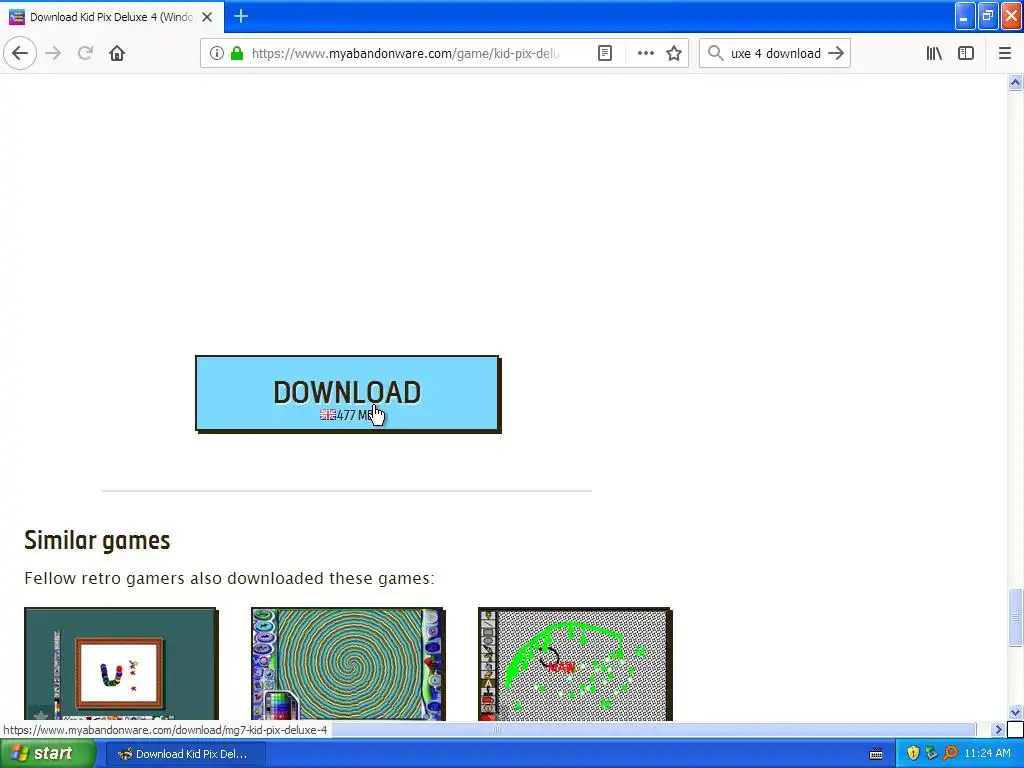The width and height of the screenshot is (1024, 768).
Task: Click the vertical scrollbar thumb
Action: point(1015,616)
